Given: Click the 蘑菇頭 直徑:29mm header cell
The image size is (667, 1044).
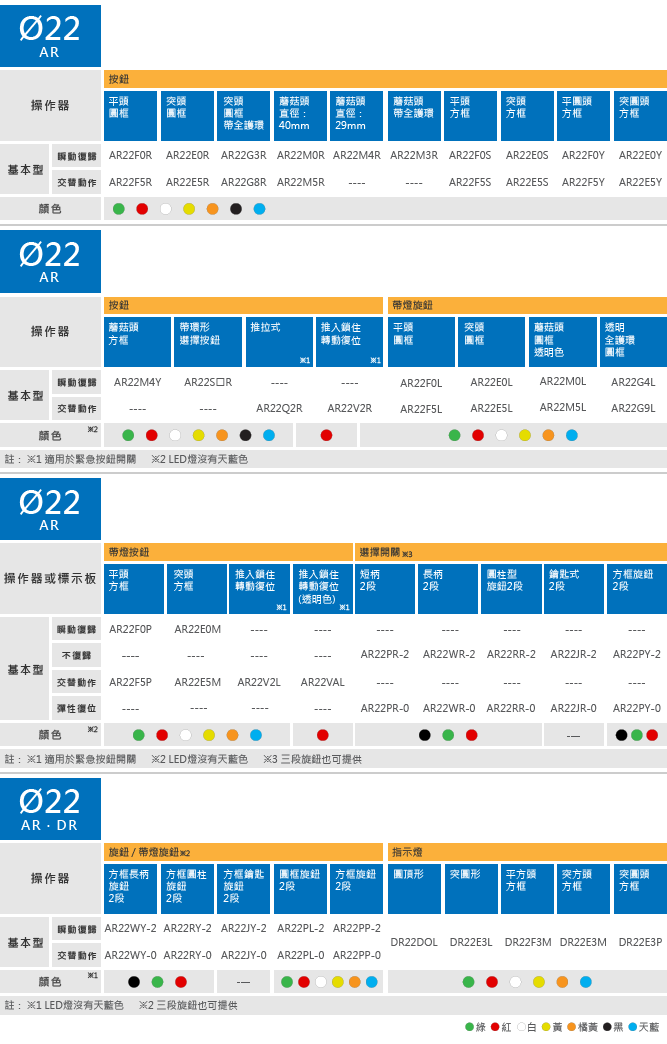Looking at the screenshot, I should [x=357, y=116].
